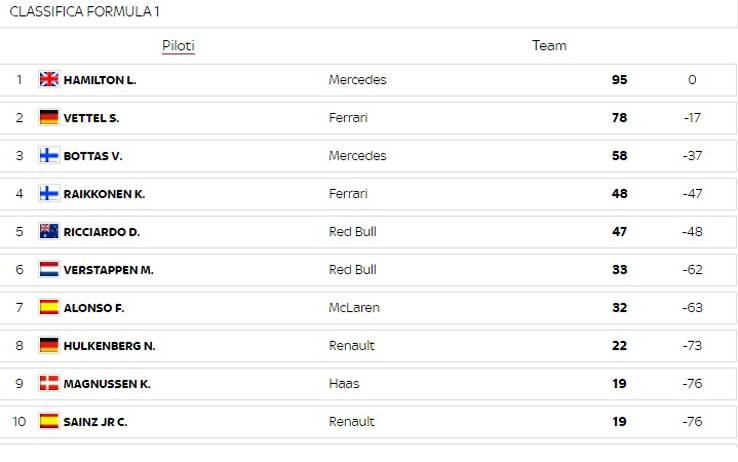Click the German flag beside Hulkenberg
This screenshot has width=738, height=462.
49,346
